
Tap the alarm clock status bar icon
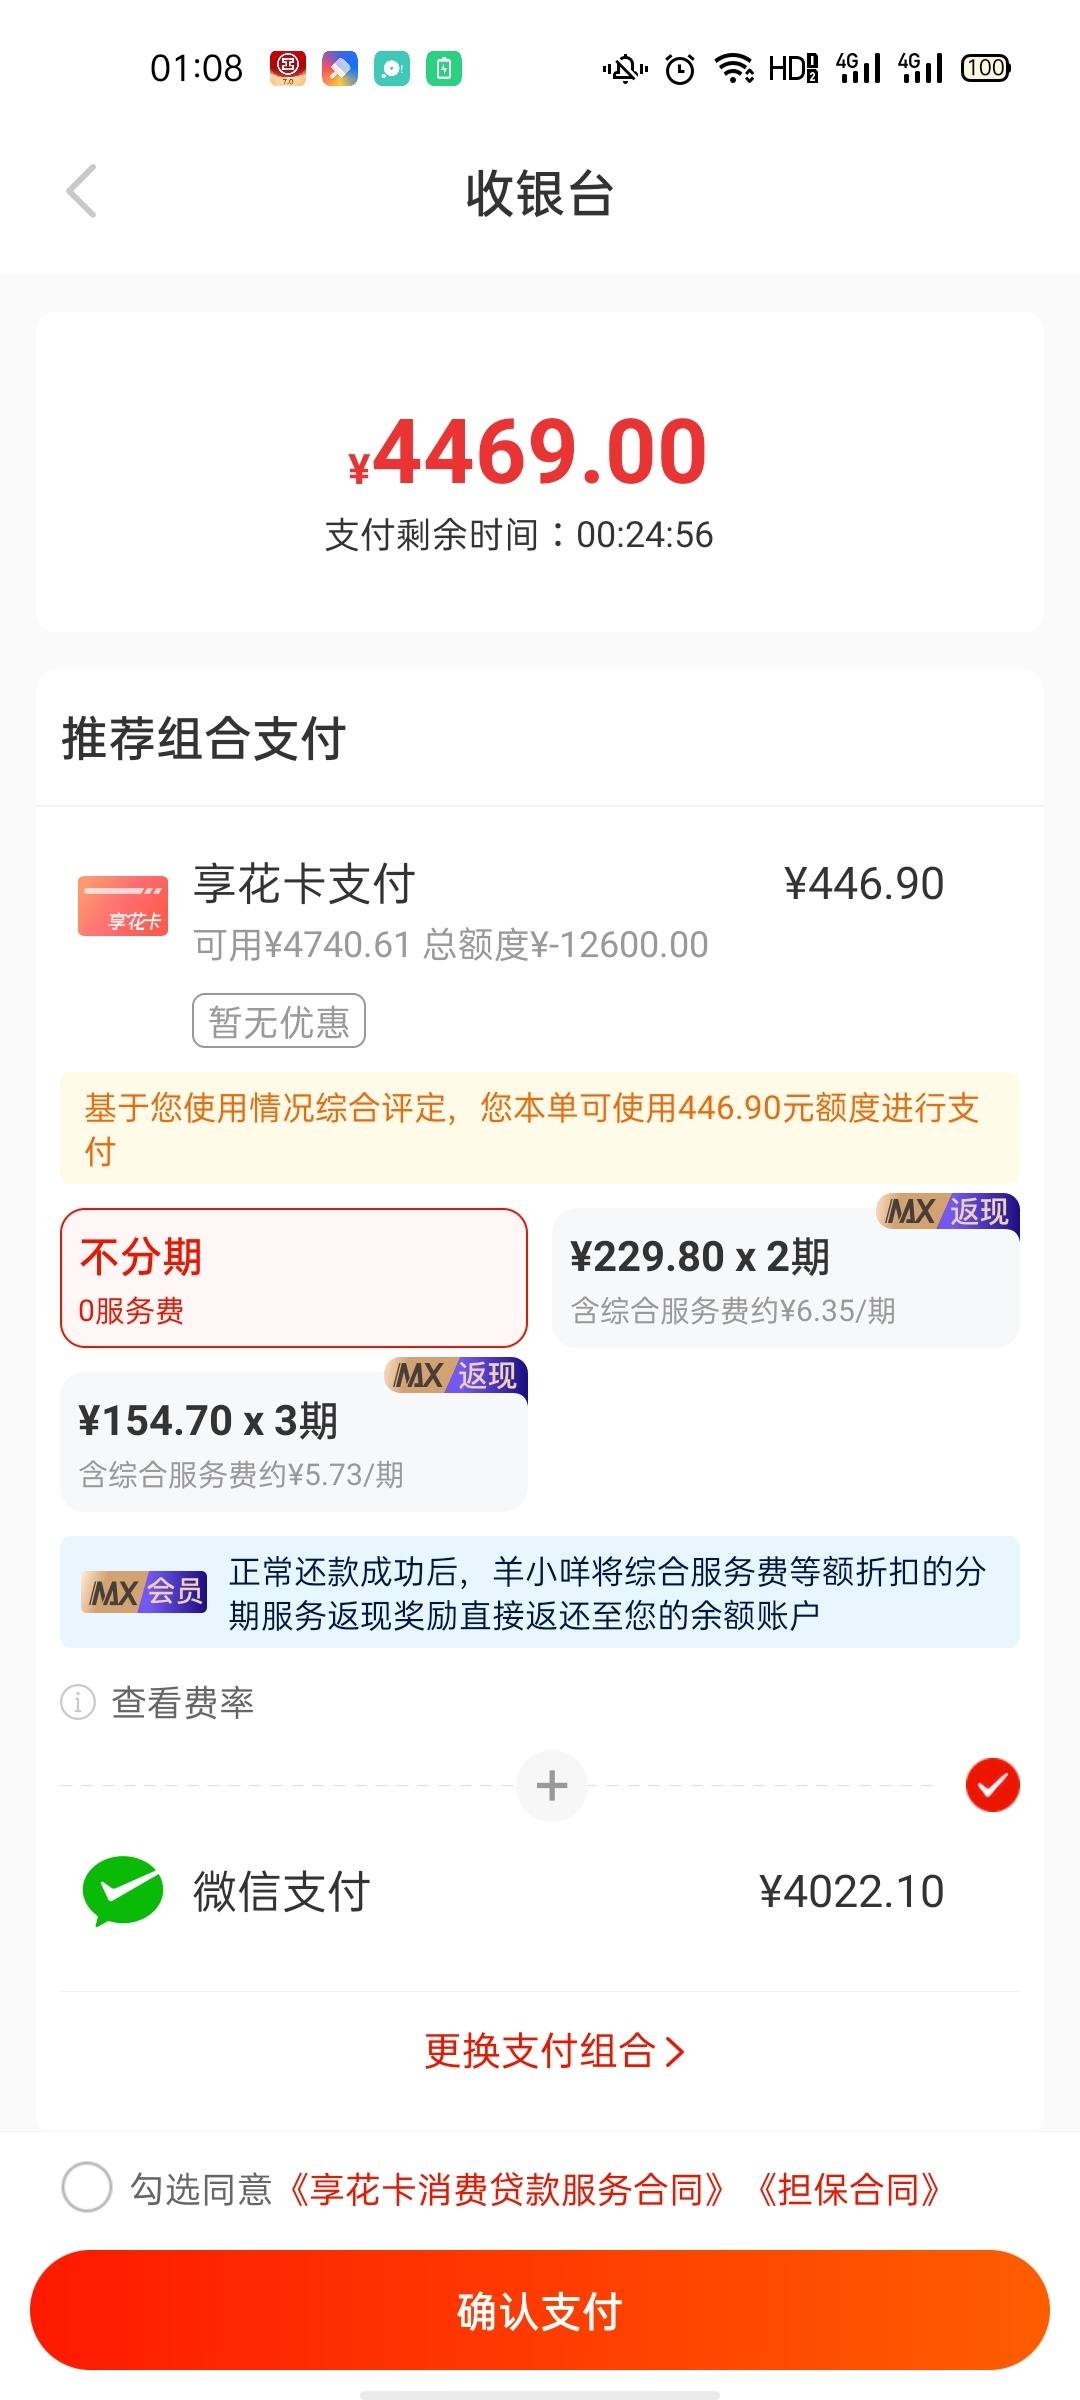[680, 68]
